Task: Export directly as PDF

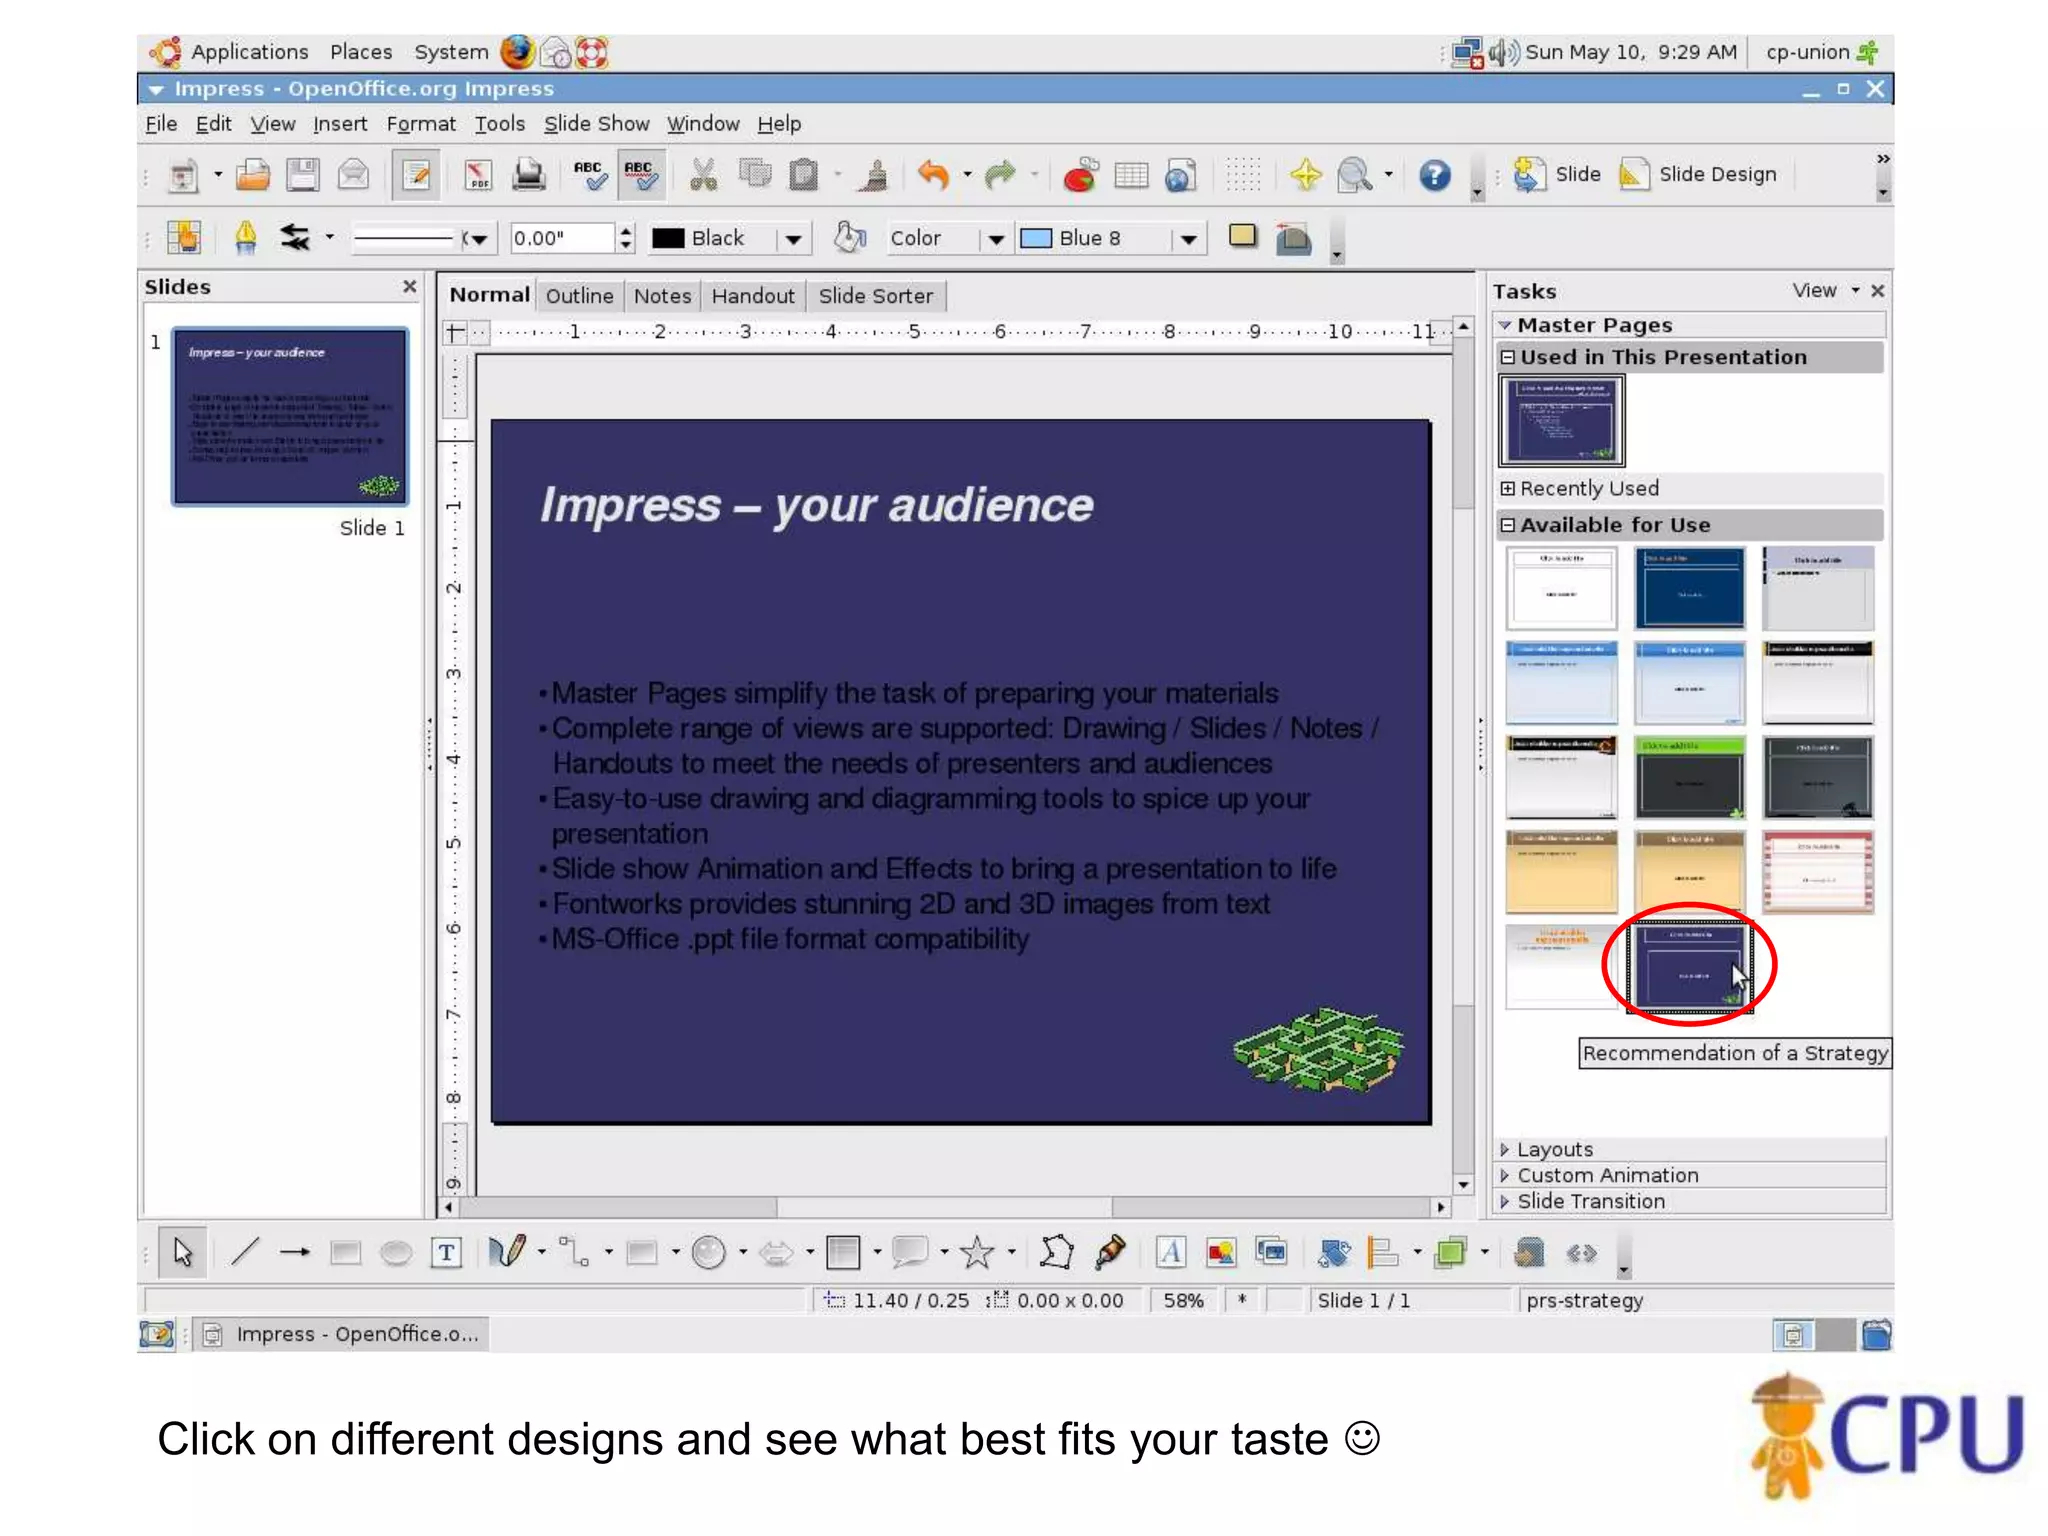Action: pyautogui.click(x=478, y=175)
